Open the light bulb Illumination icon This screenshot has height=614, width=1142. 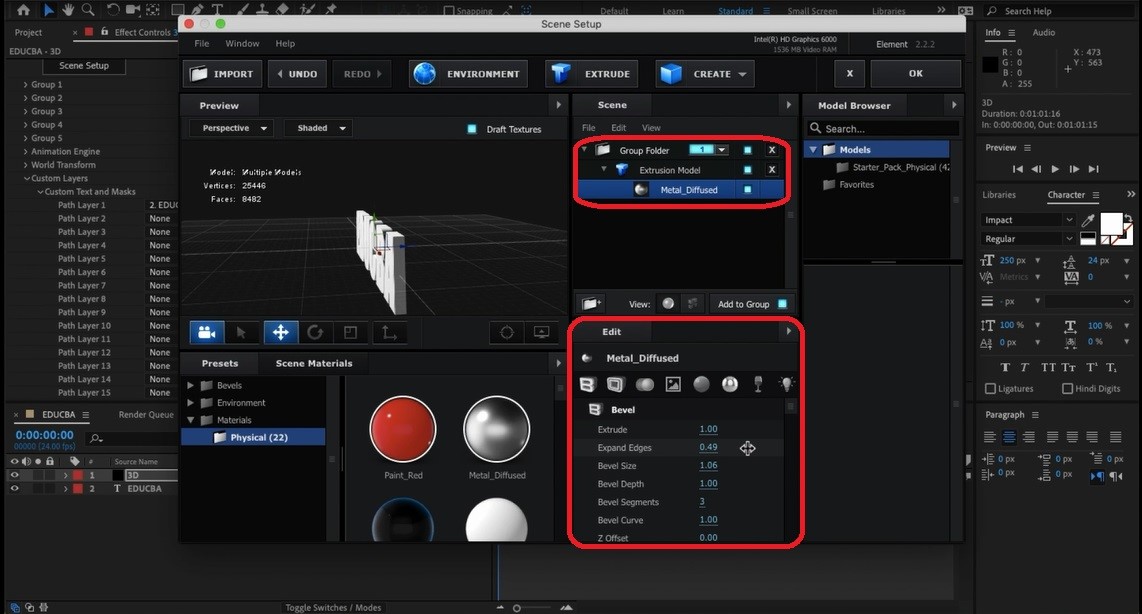(787, 384)
